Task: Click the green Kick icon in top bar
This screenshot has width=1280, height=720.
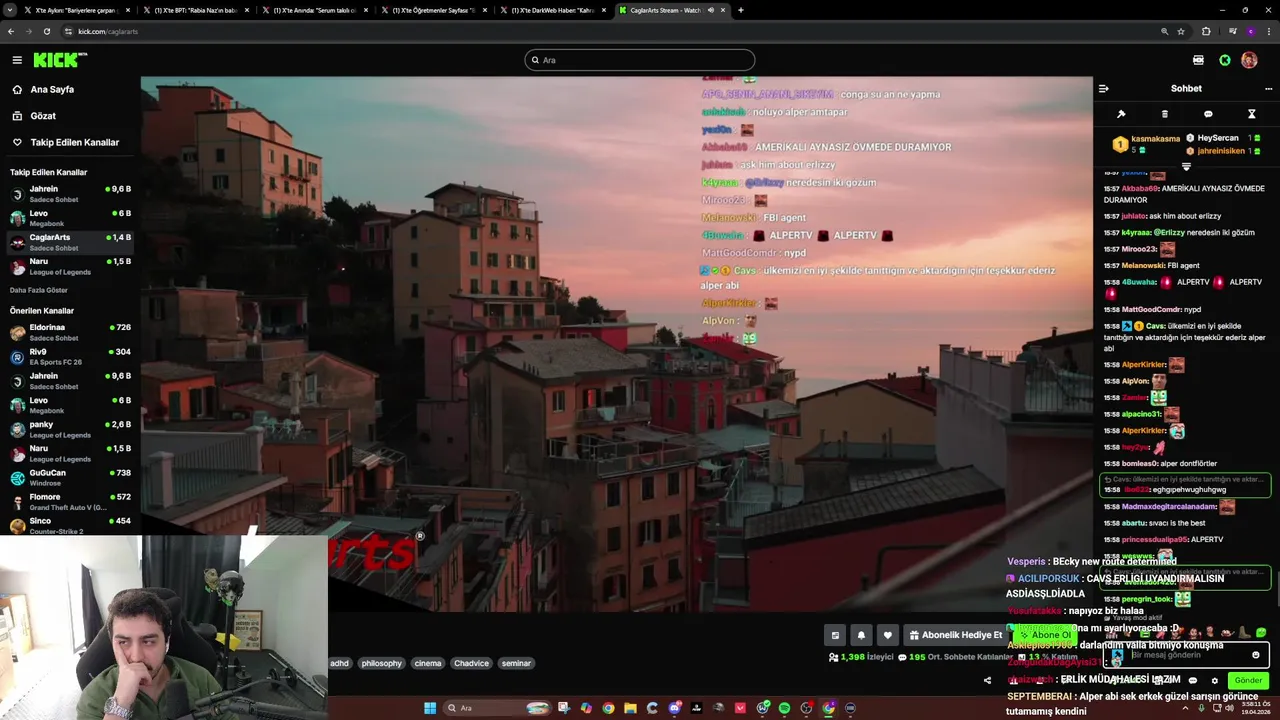Action: (x=1225, y=60)
